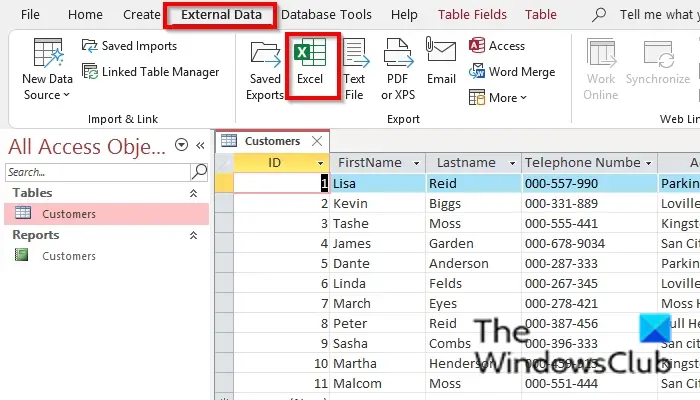
Task: Click the Lastname cell Eyes
Action: [474, 304]
